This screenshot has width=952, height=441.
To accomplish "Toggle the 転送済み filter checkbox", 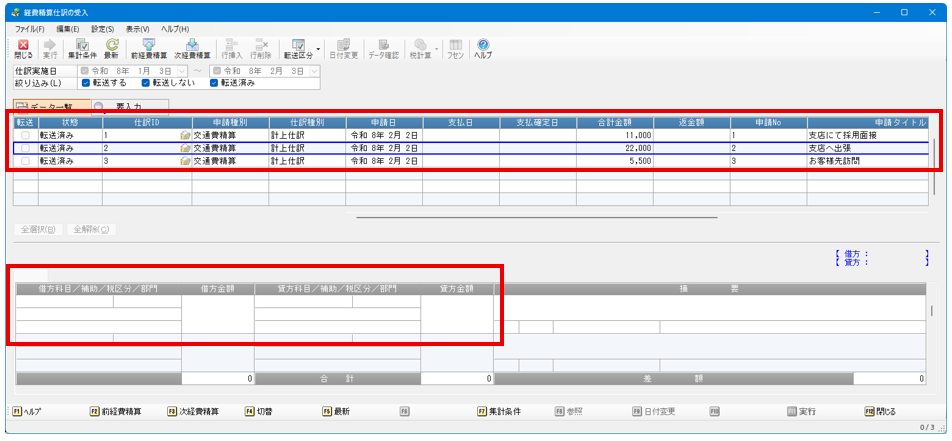I will tap(213, 83).
